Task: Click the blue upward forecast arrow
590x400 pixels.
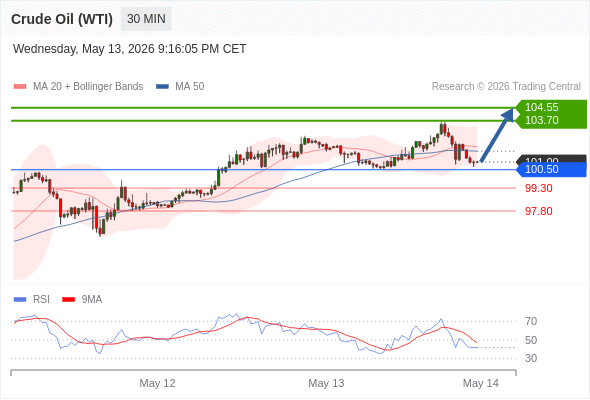Action: (x=497, y=135)
